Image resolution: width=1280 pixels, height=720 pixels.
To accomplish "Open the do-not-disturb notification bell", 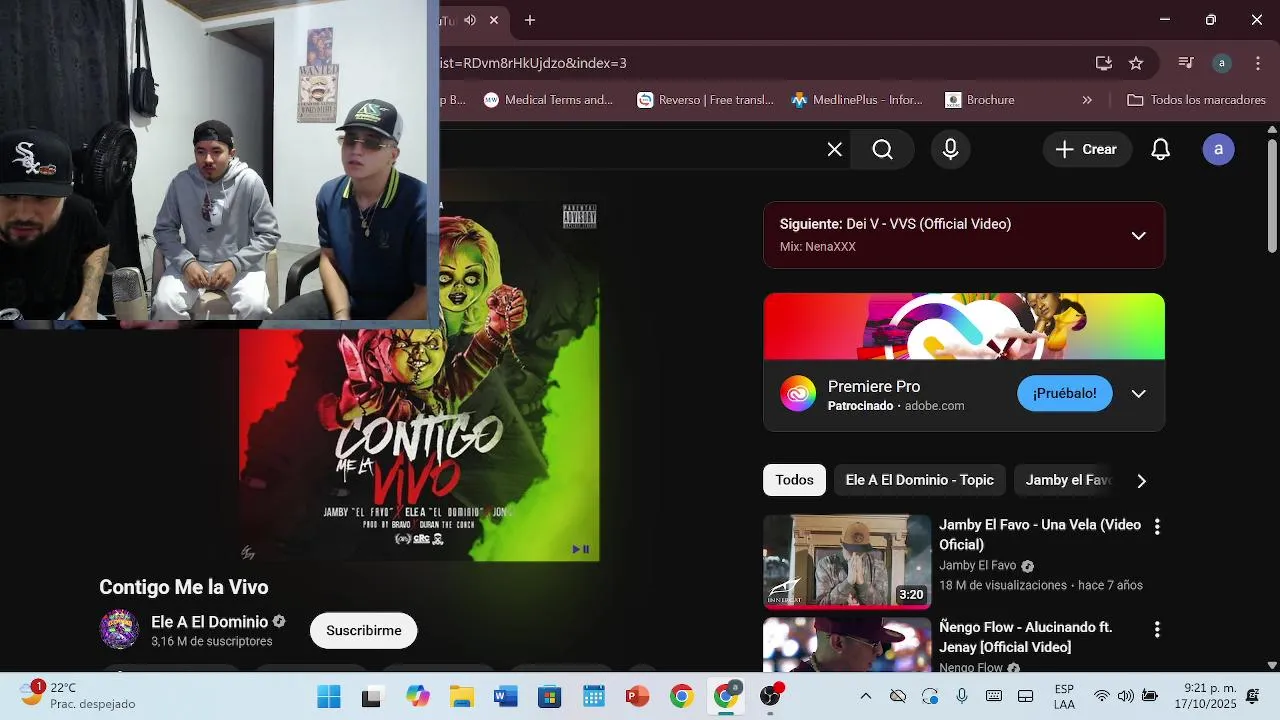I will click(x=1253, y=696).
